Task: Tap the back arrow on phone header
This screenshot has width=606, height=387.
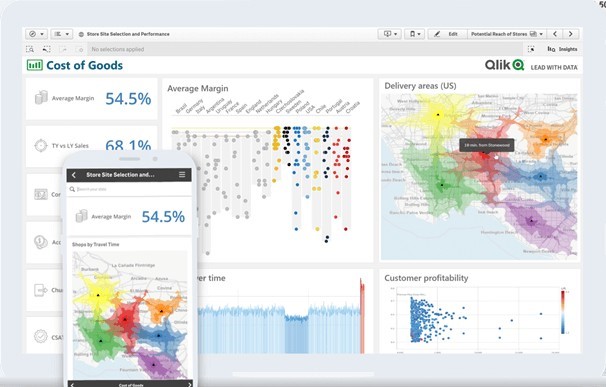Action: (74, 175)
